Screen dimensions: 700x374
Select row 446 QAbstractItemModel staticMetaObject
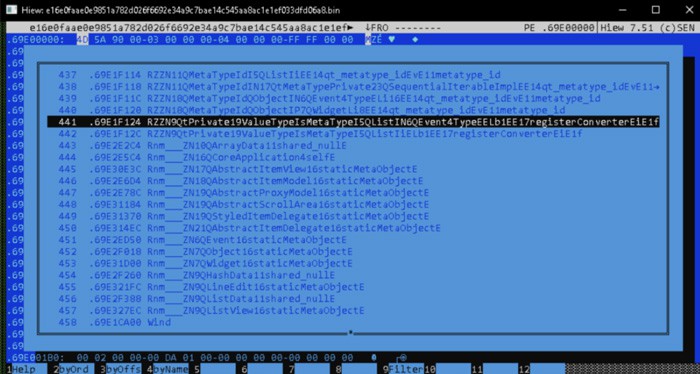pos(353,181)
